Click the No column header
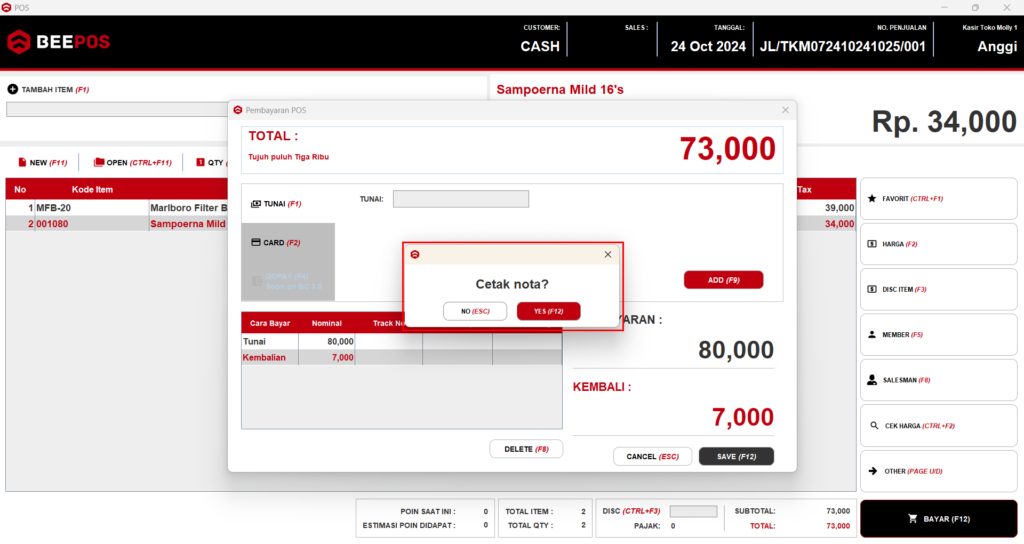The image size is (1024, 544). click(x=20, y=189)
